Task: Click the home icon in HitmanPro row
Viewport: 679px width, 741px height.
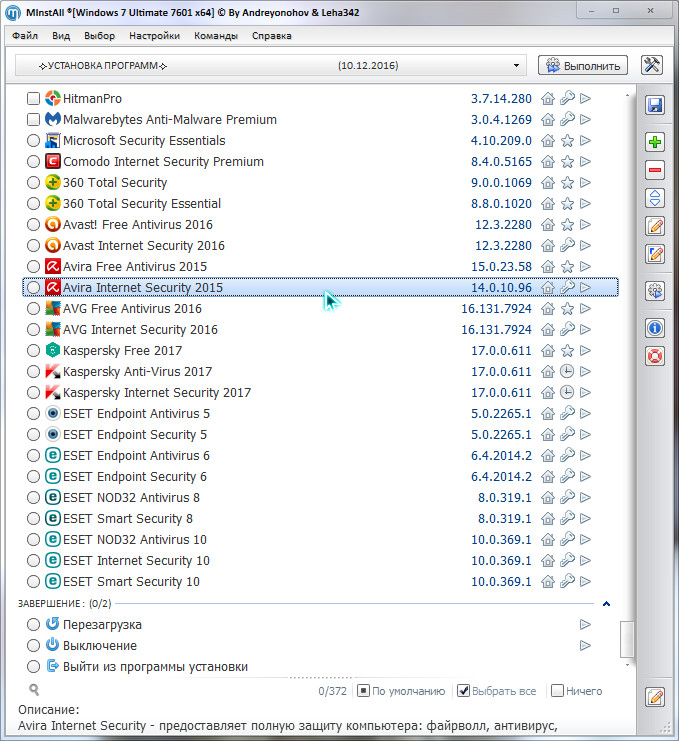Action: [548, 98]
